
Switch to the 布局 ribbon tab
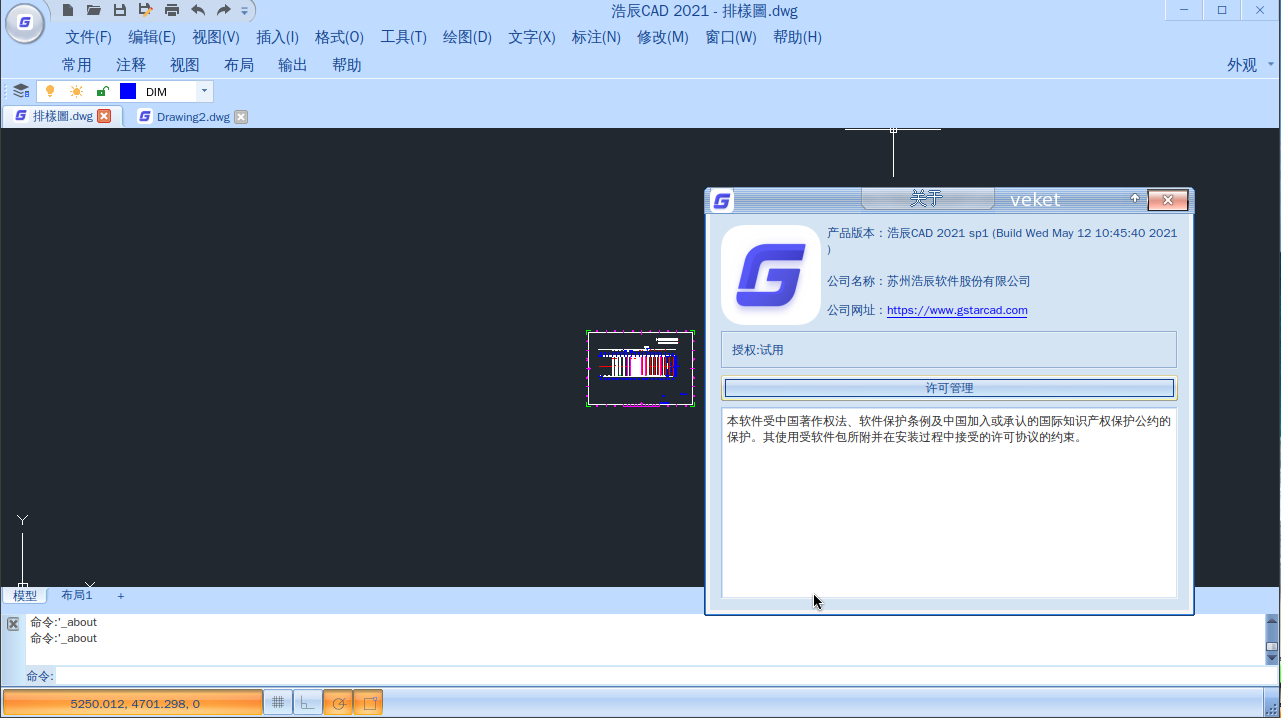239,65
